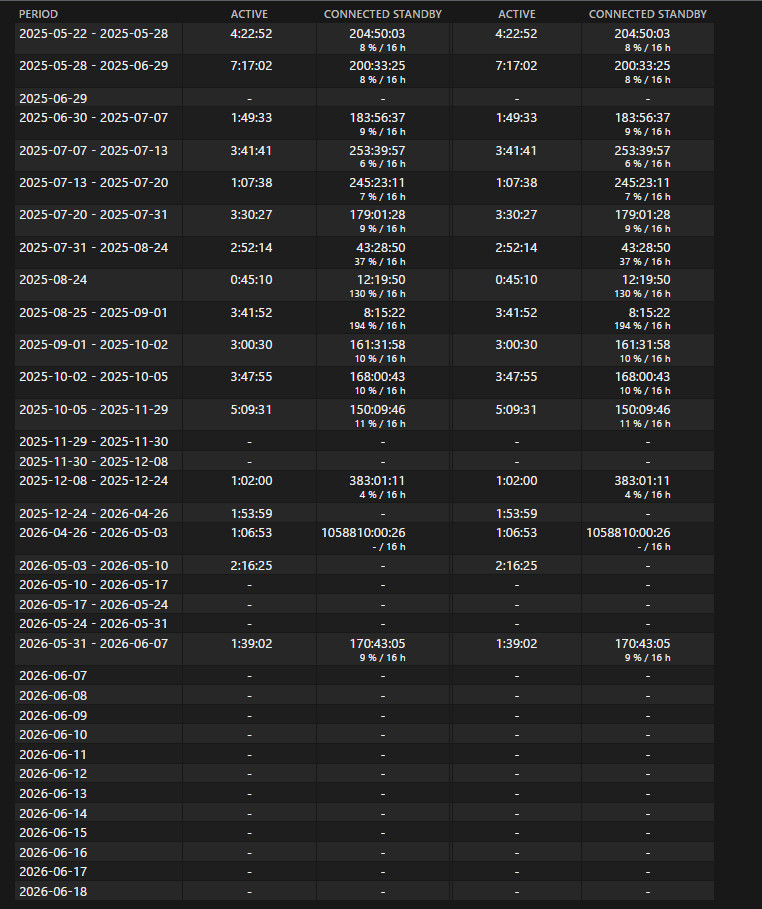Click the right 43:28:50 standby value
This screenshot has width=762, height=909.
pyautogui.click(x=645, y=248)
